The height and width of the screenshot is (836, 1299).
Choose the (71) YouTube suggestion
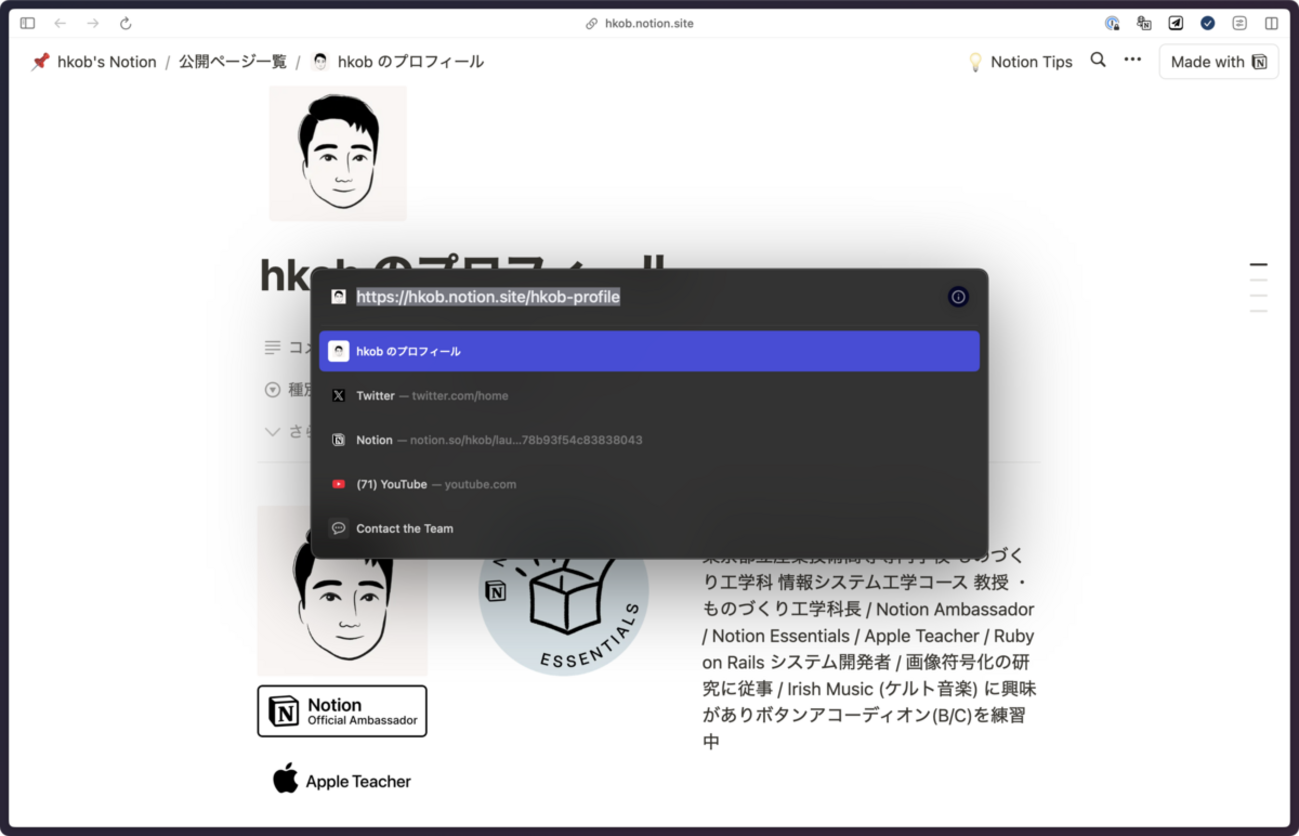(x=649, y=484)
